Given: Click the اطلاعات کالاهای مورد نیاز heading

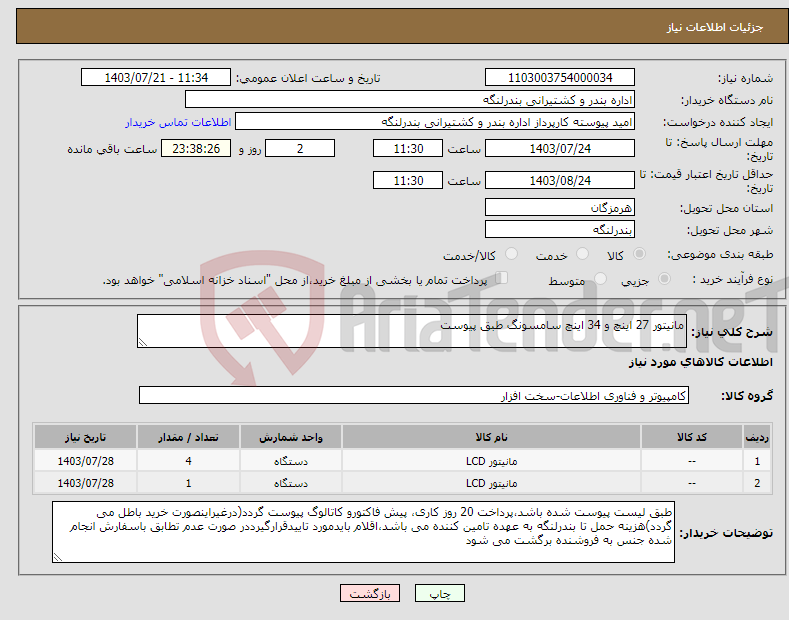Looking at the screenshot, I should [701, 362].
